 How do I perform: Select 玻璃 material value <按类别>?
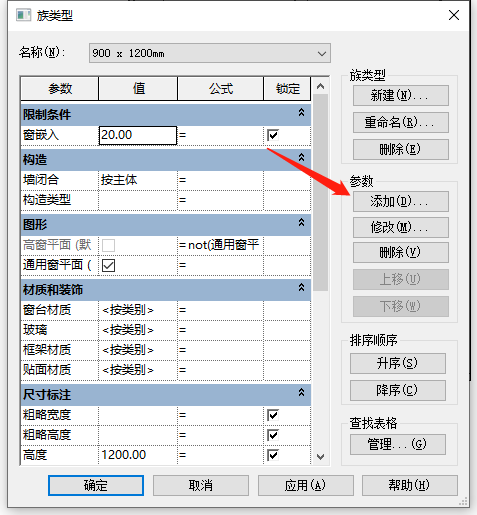138,330
